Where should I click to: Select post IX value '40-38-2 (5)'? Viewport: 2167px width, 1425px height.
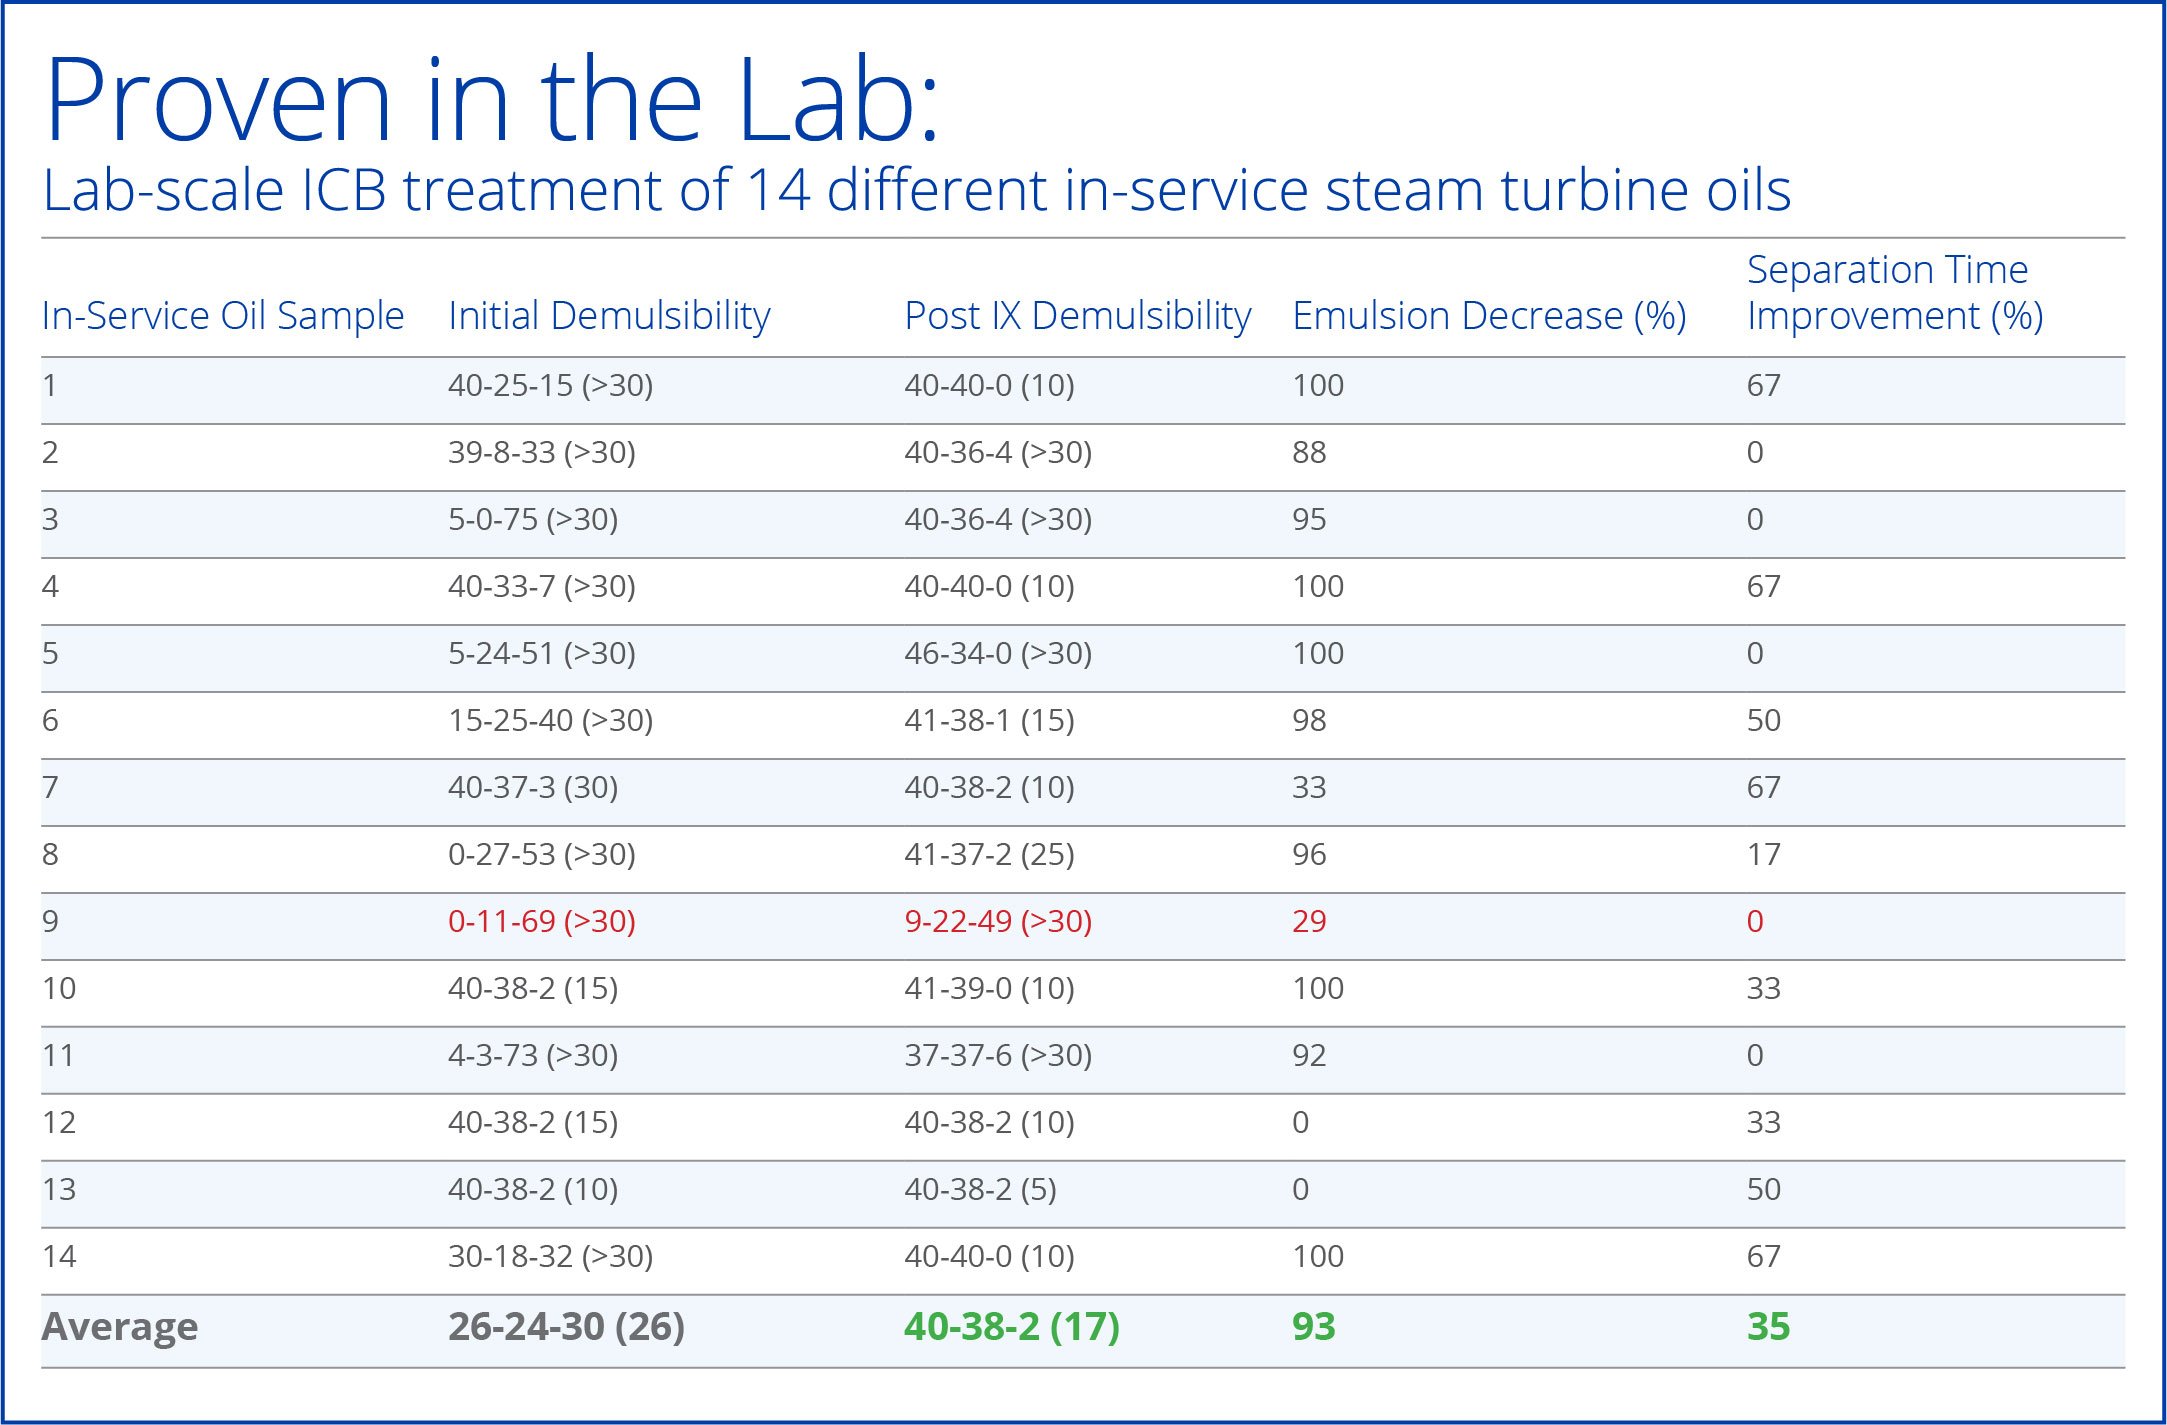(980, 1189)
